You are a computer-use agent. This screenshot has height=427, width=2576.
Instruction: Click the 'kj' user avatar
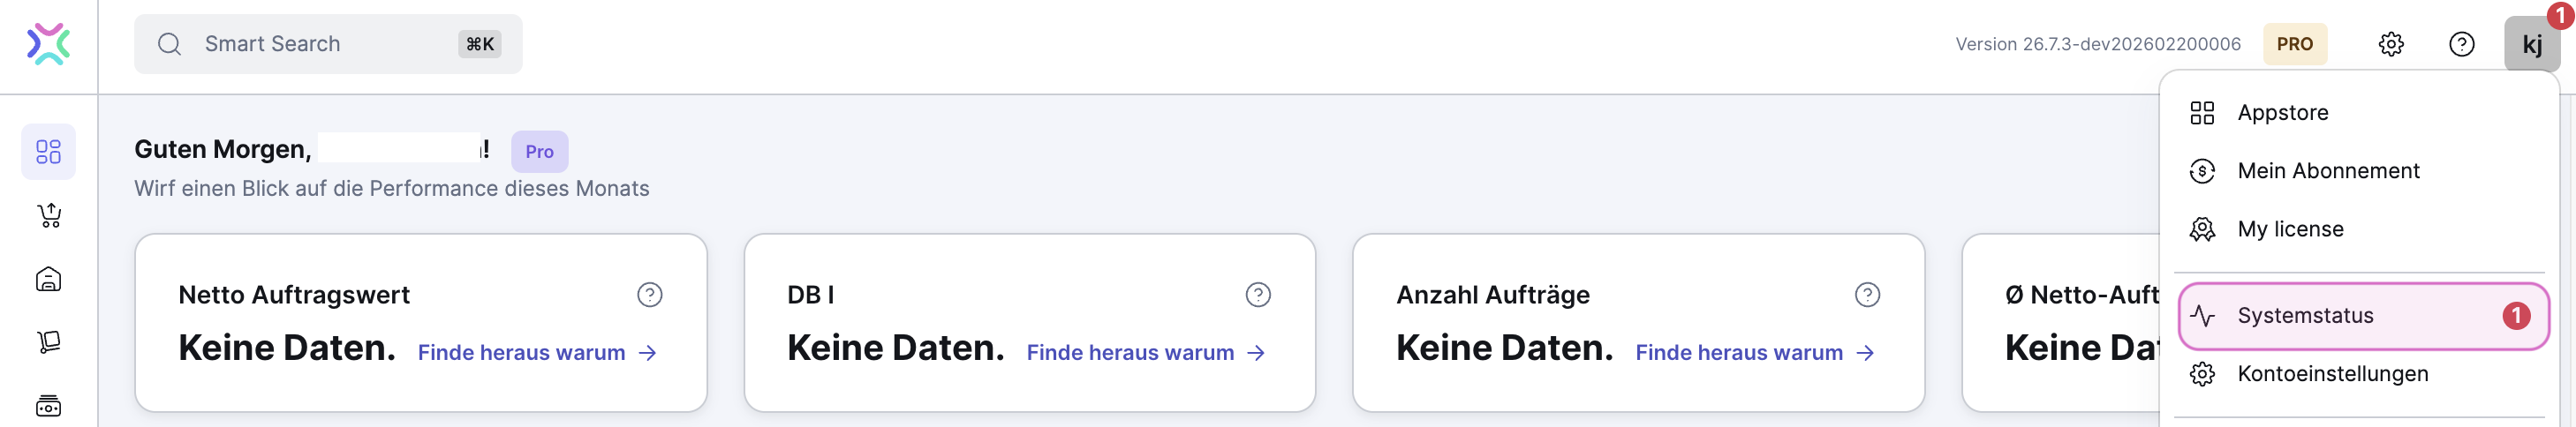click(2531, 44)
